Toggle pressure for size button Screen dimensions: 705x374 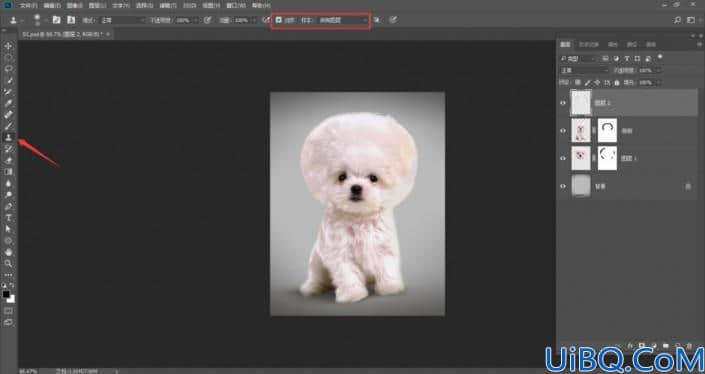(x=393, y=20)
